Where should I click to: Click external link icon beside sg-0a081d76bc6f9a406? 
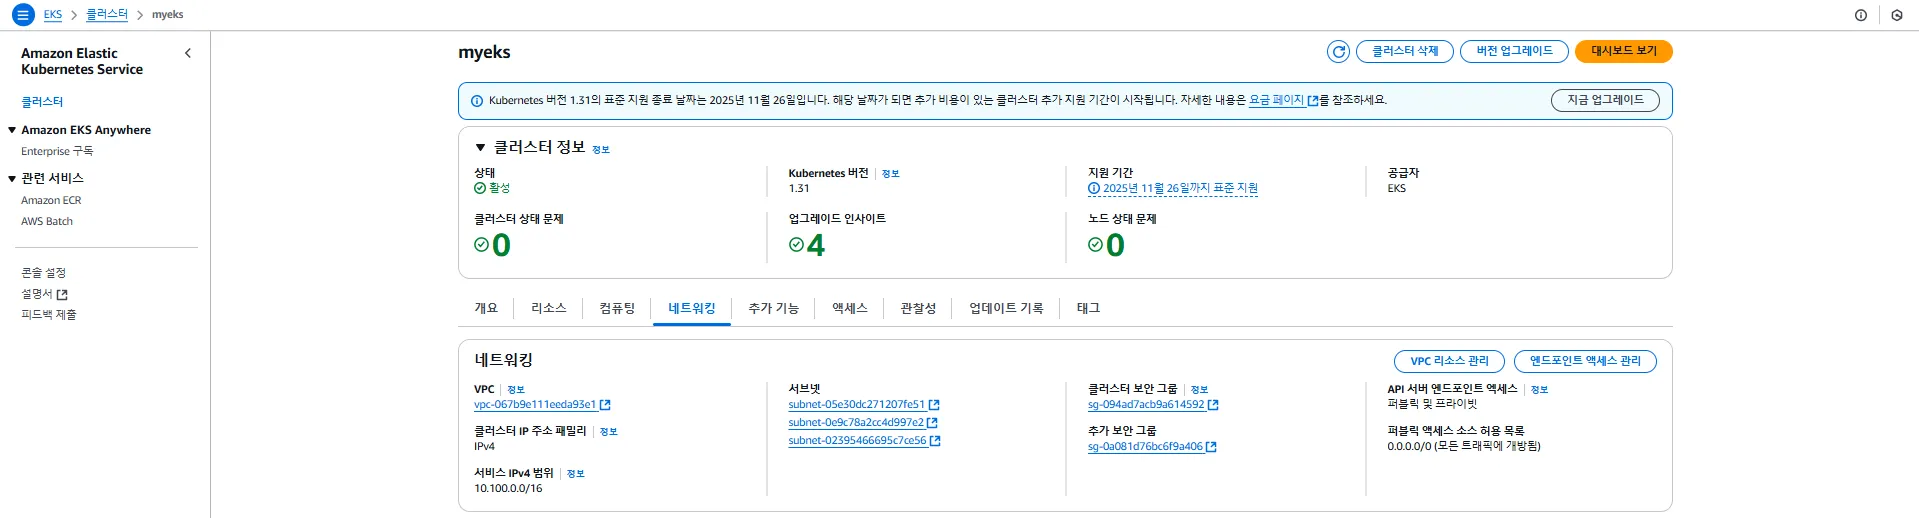[1211, 447]
